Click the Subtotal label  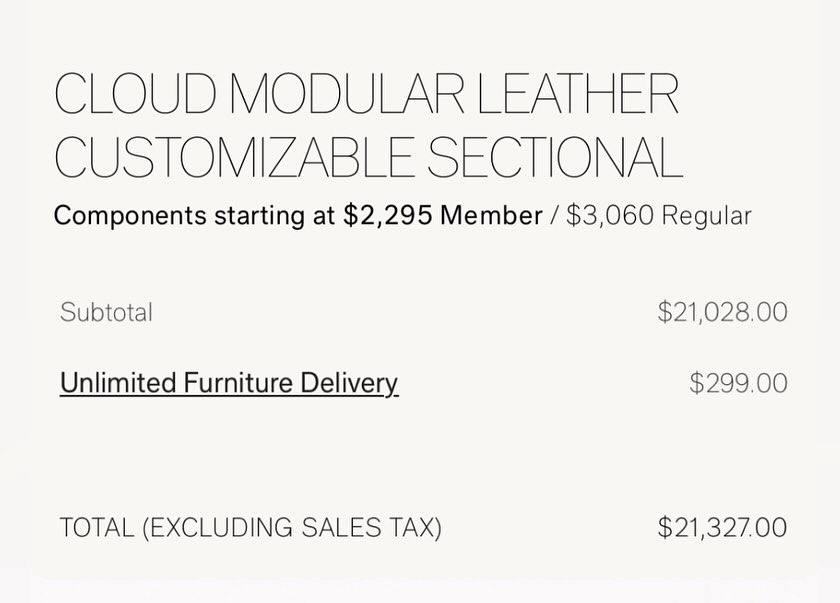click(x=106, y=312)
